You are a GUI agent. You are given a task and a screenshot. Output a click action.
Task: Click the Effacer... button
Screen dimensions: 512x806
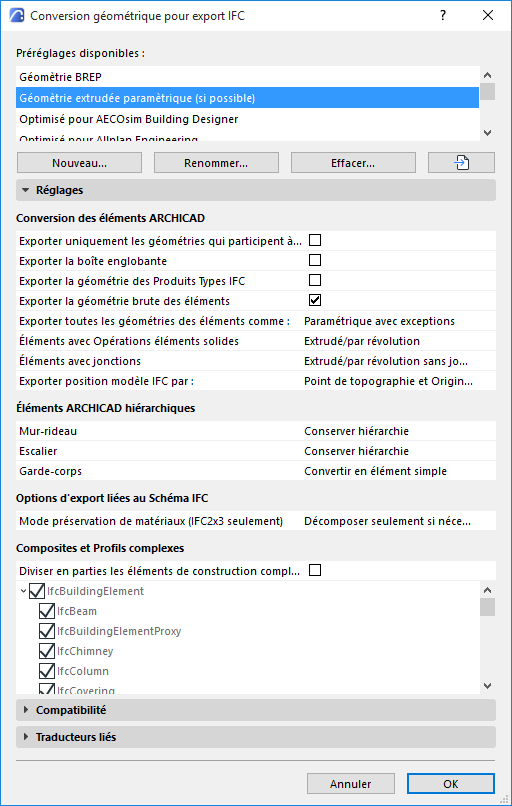pyautogui.click(x=353, y=163)
